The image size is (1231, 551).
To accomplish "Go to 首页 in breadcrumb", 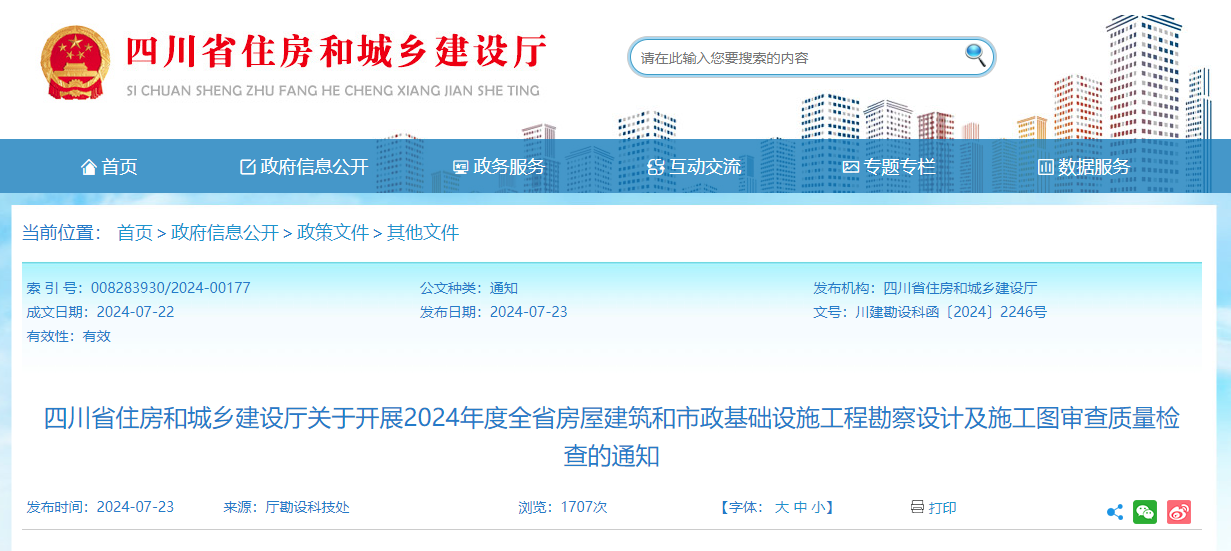I will [x=135, y=233].
